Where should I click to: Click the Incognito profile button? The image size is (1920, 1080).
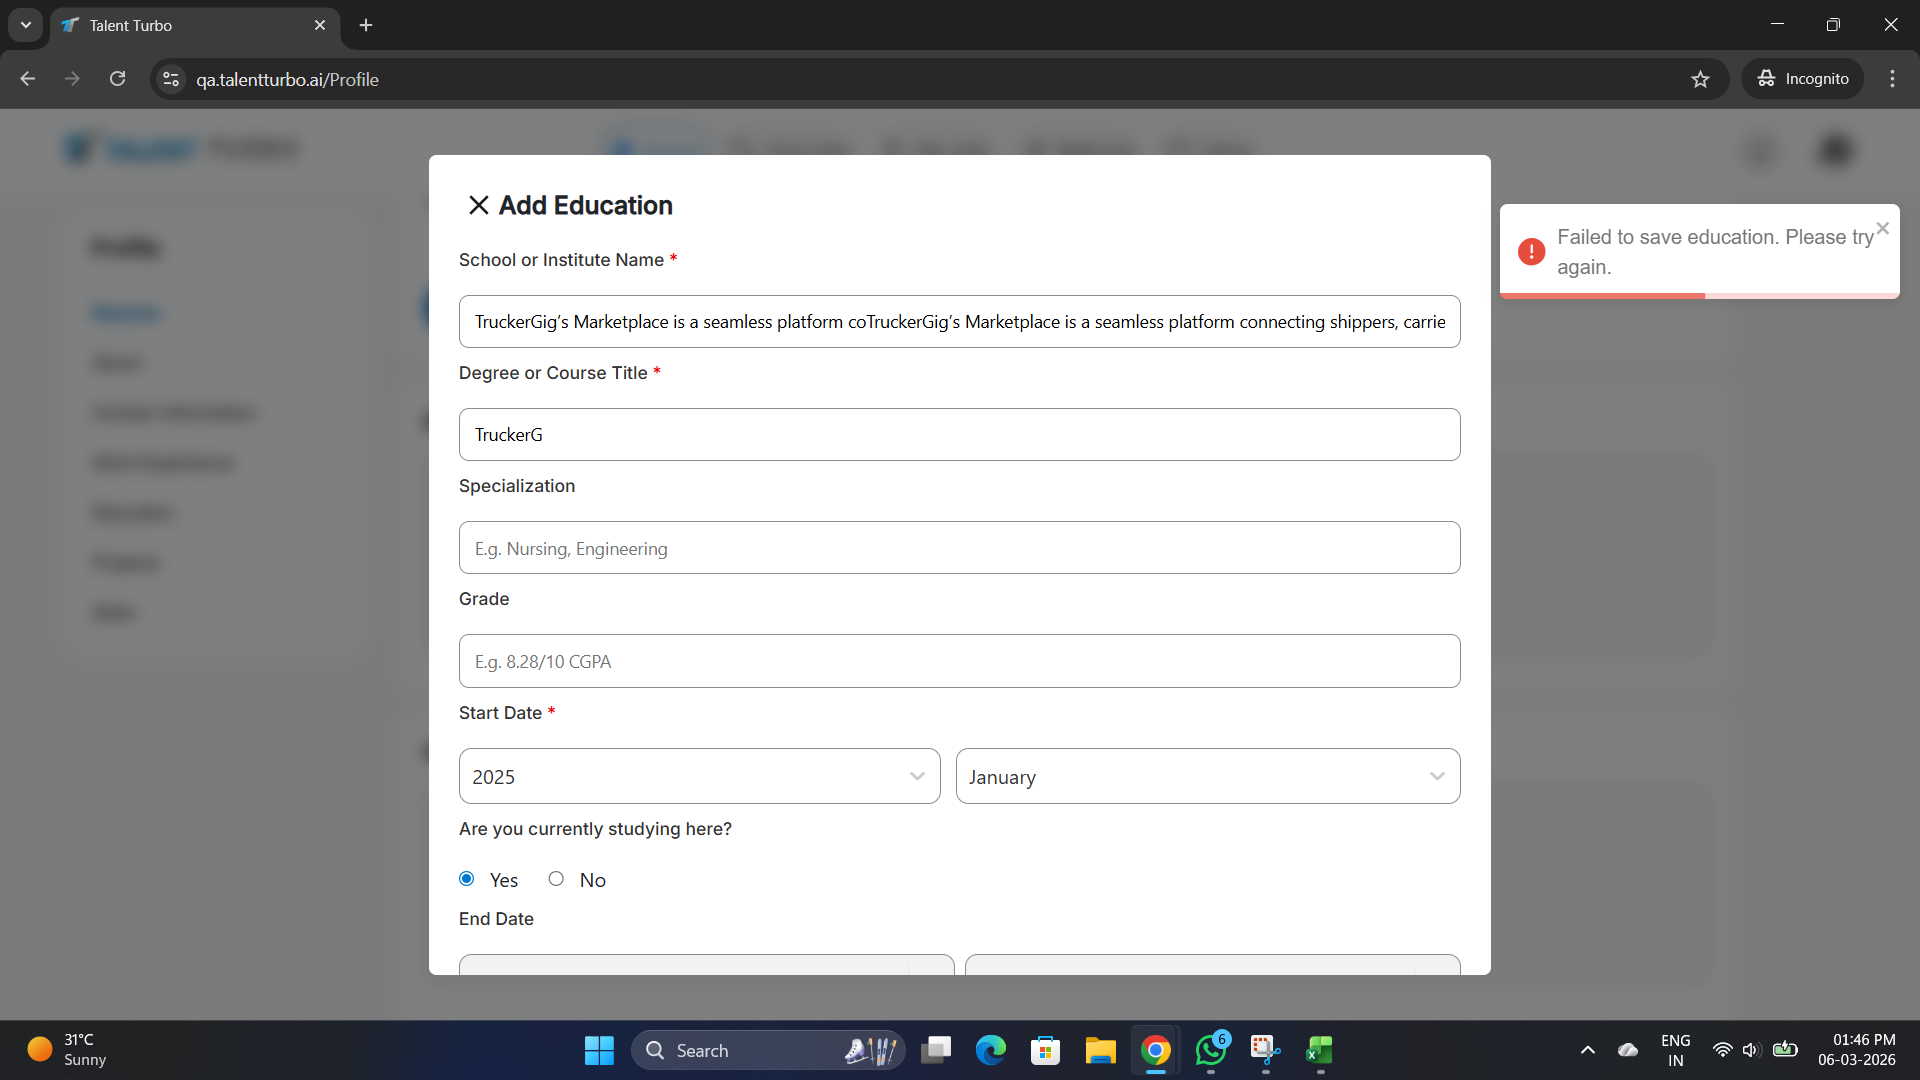pos(1802,79)
